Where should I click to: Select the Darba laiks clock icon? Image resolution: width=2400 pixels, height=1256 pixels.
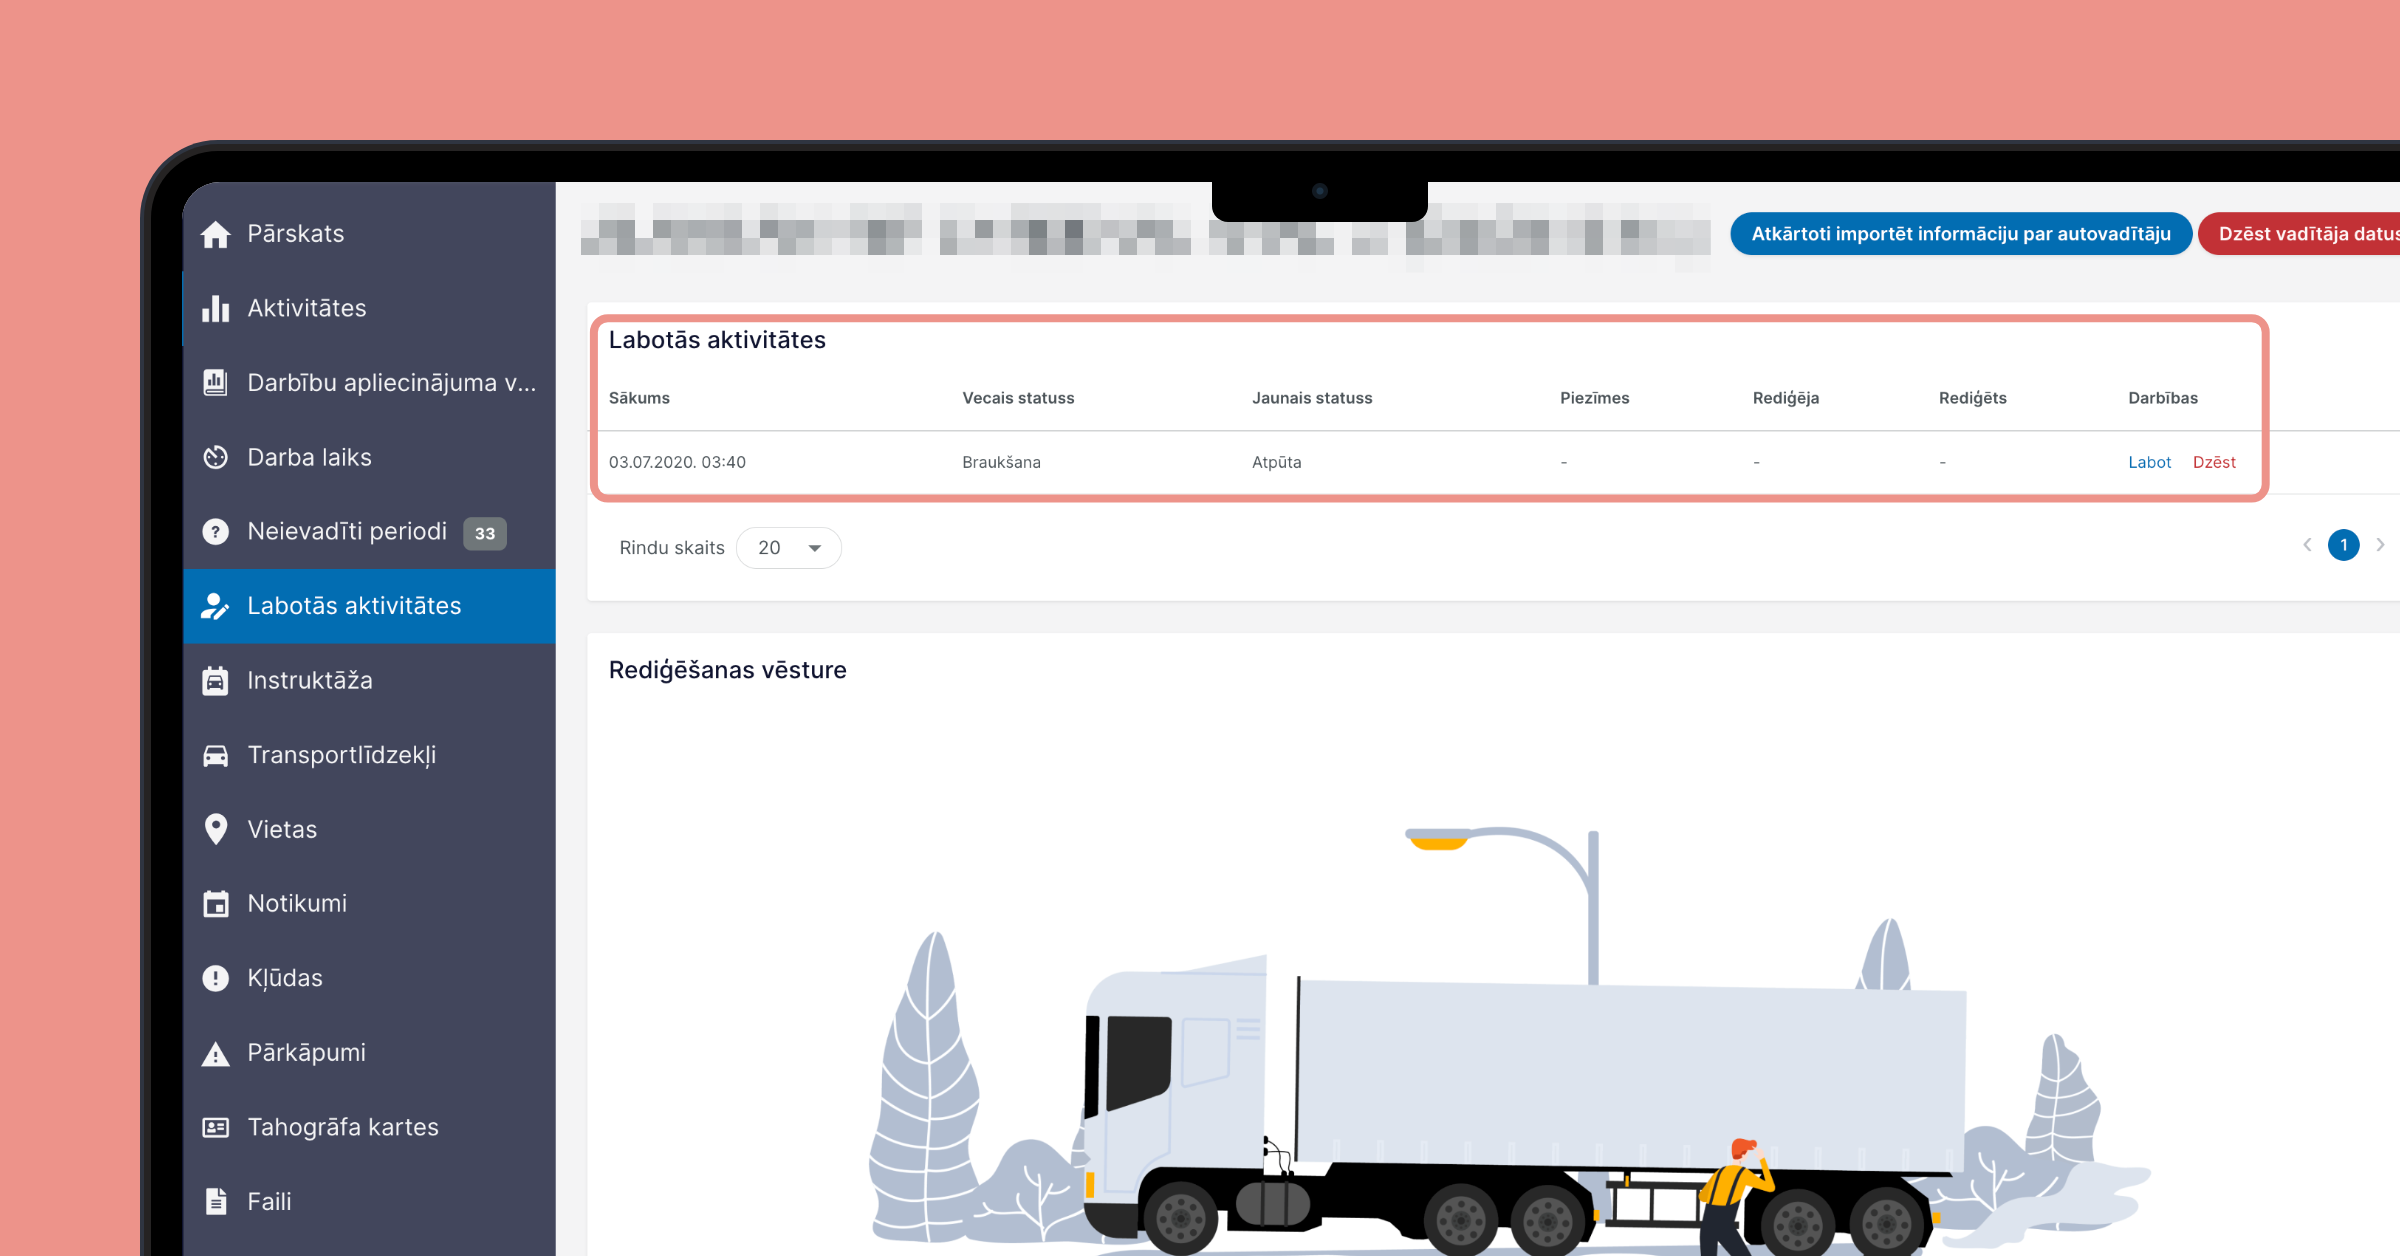pos(215,457)
